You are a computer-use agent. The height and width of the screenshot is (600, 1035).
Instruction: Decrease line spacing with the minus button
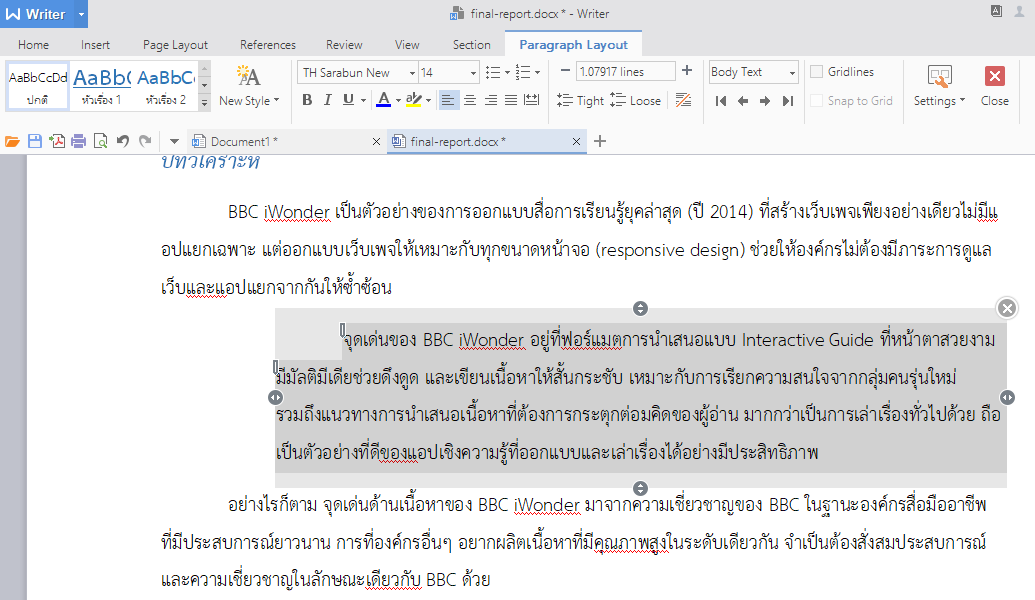tap(565, 71)
